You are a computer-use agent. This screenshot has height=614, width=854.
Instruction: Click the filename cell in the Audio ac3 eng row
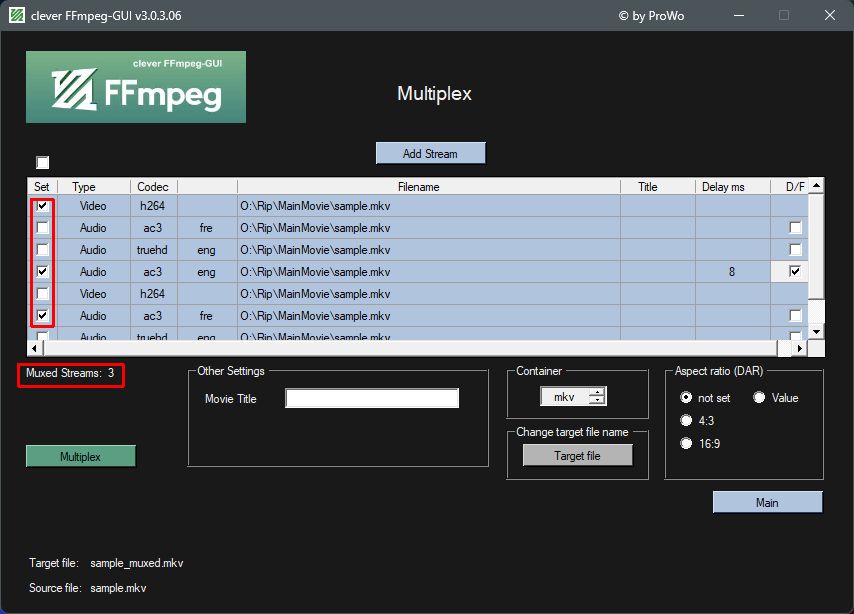(429, 271)
